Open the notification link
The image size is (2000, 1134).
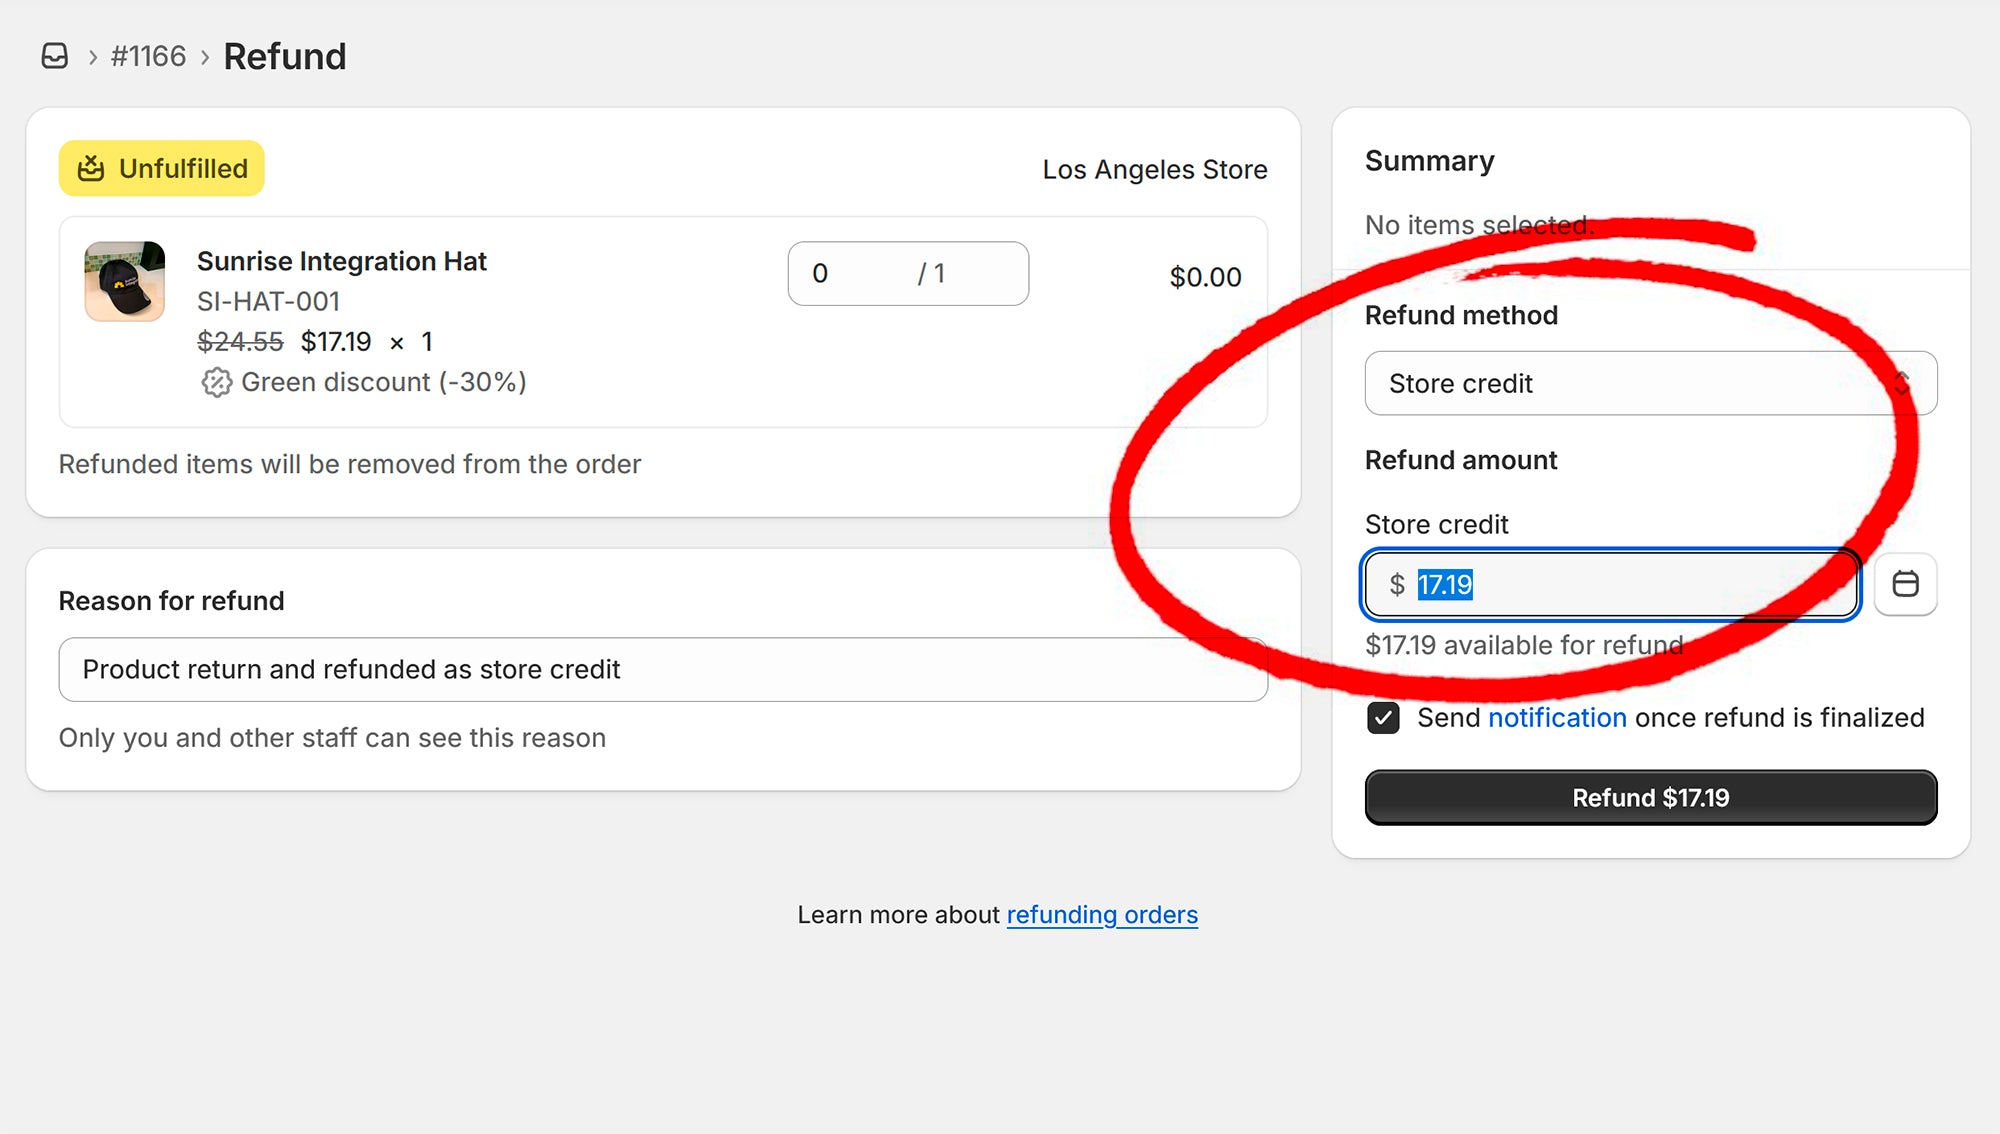tap(1557, 718)
